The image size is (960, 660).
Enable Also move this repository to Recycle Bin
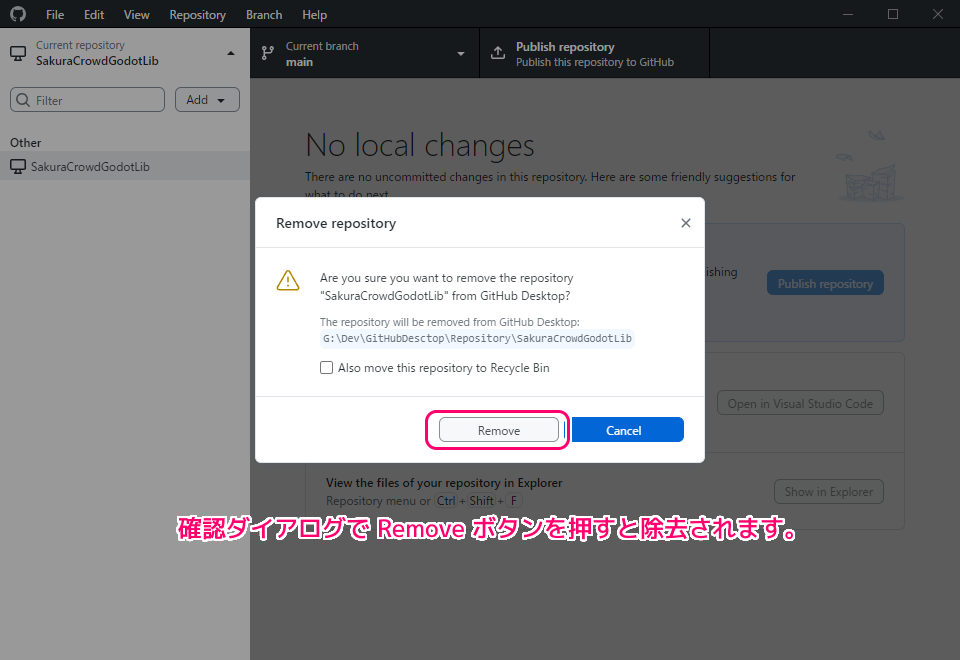326,367
